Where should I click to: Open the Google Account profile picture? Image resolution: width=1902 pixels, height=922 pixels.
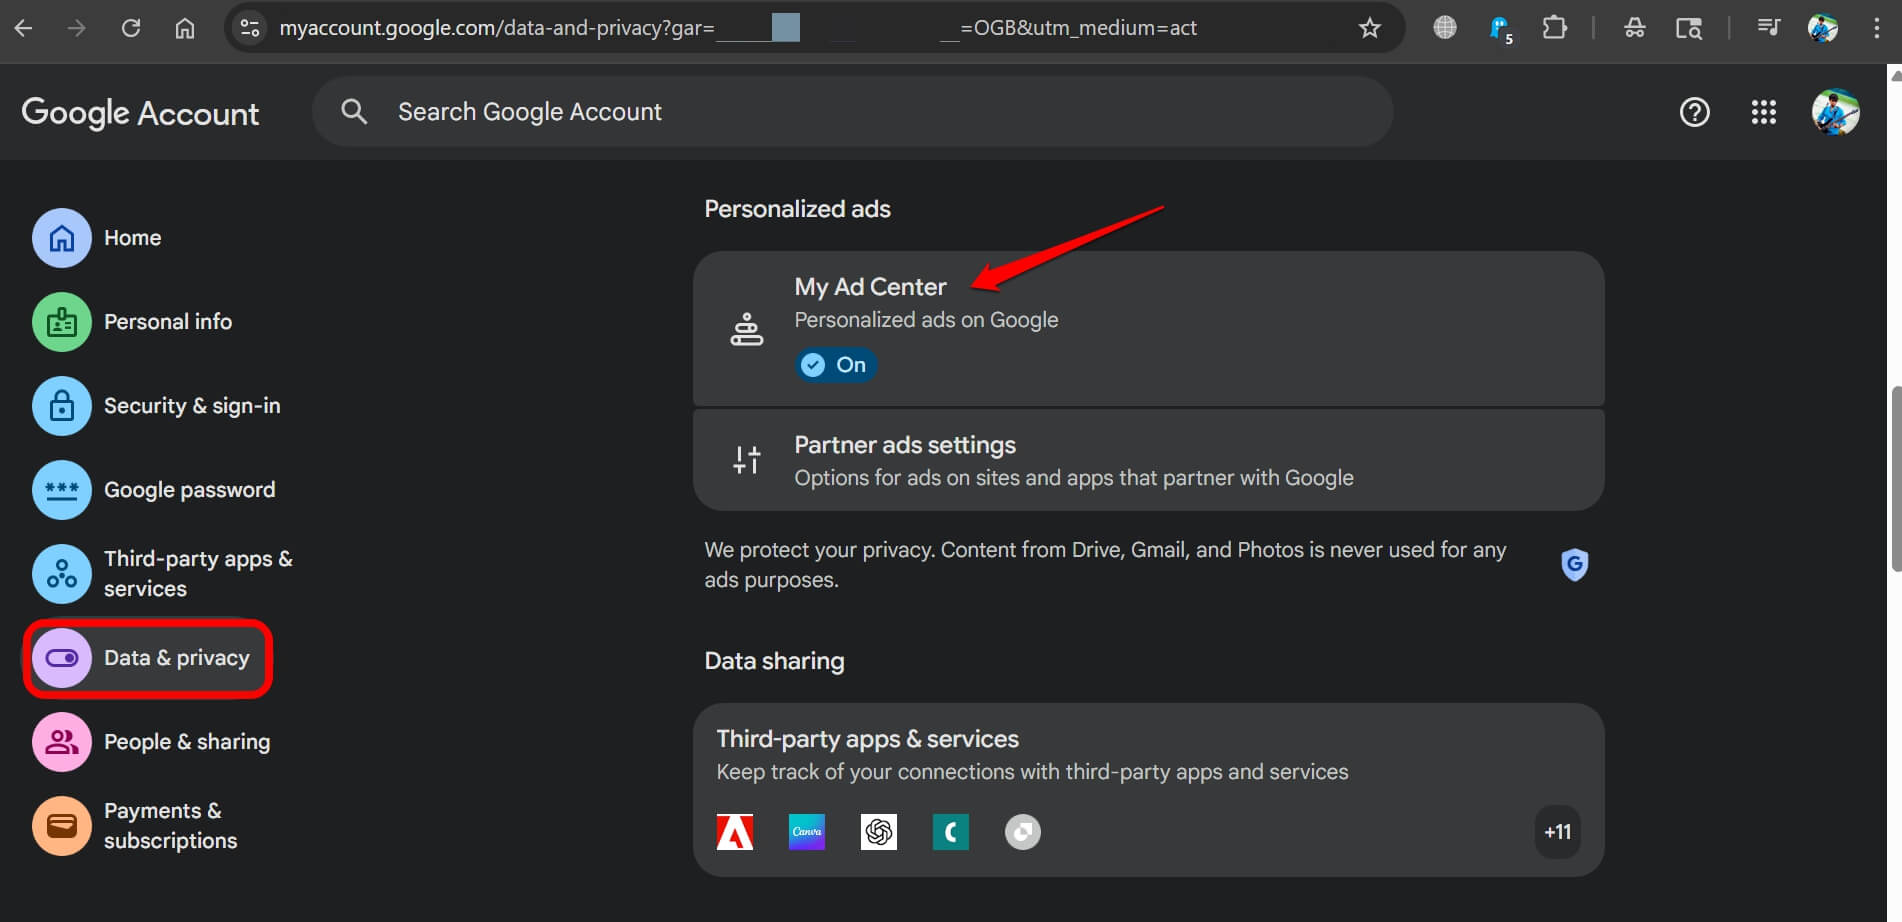[x=1836, y=112]
